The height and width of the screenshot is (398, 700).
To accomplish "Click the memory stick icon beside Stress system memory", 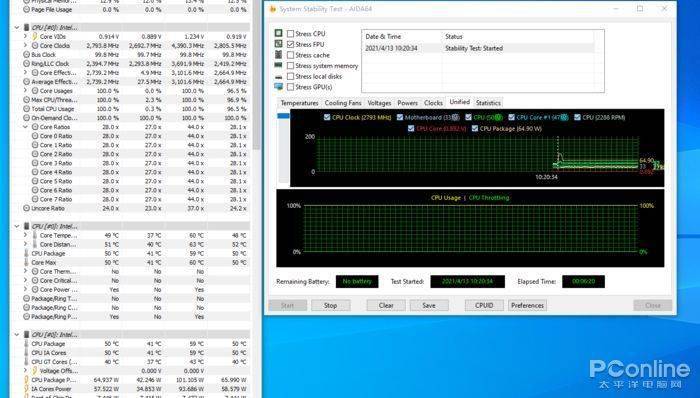I will (279, 65).
